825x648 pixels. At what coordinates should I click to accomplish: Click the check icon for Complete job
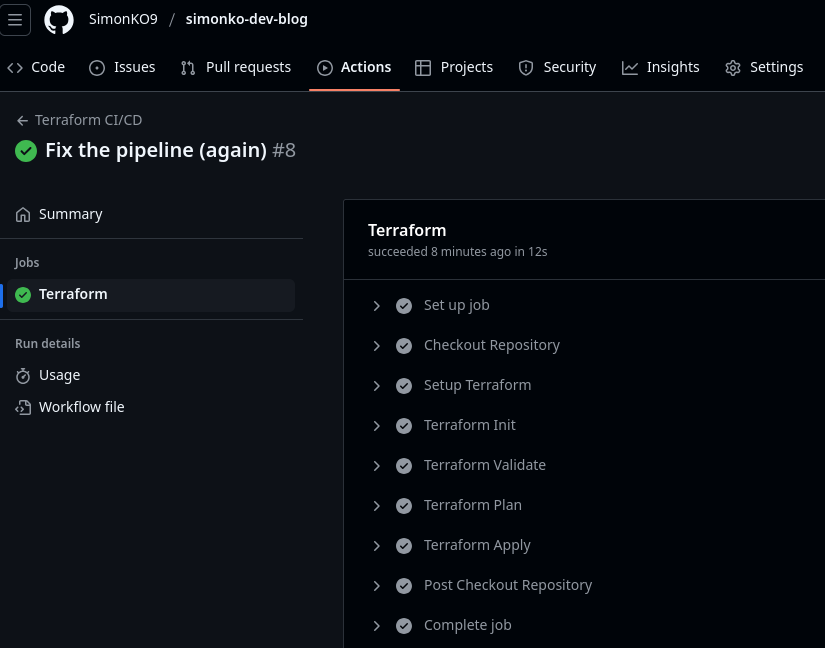pos(404,625)
